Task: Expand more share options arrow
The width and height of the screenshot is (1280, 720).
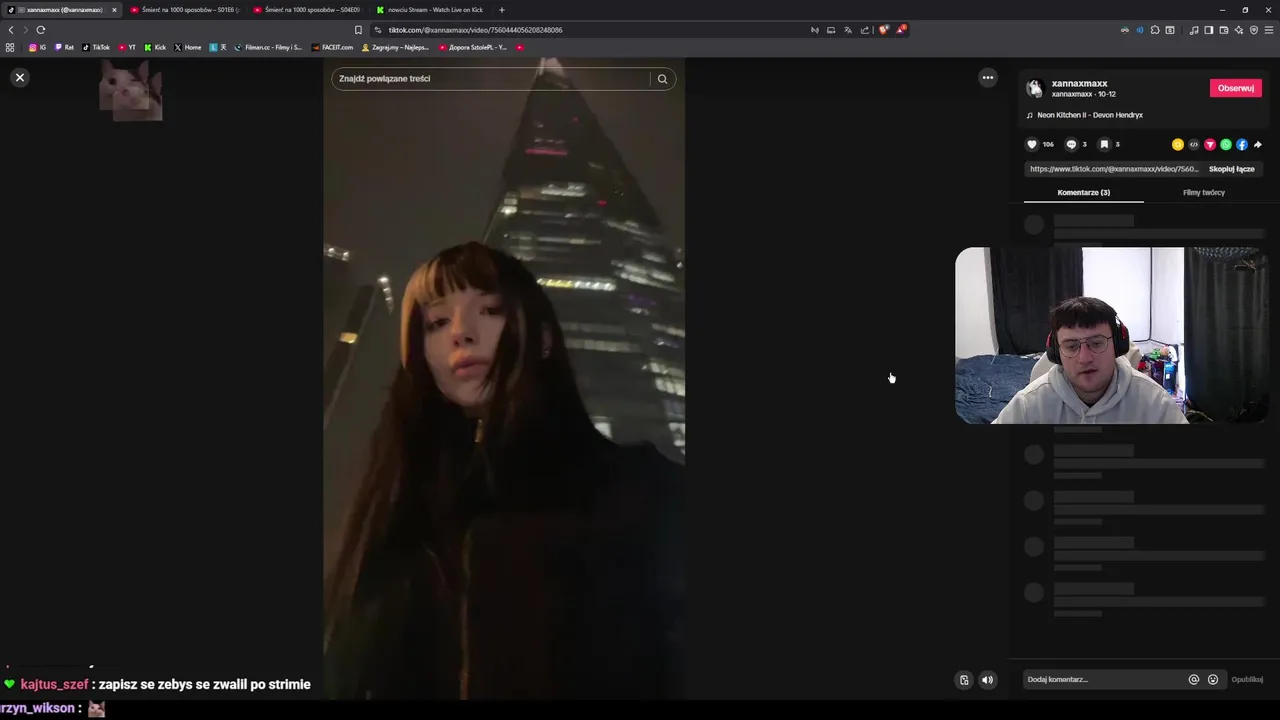Action: [1257, 144]
